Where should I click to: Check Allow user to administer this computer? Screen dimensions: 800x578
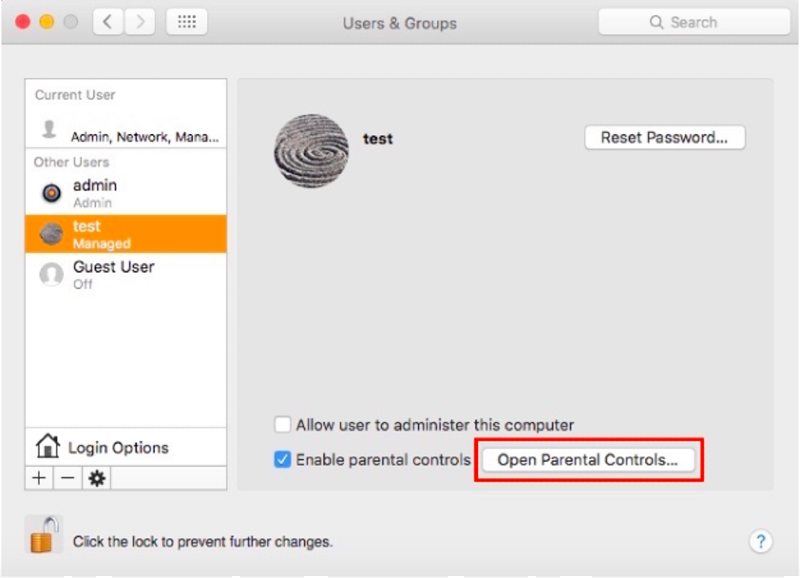click(283, 424)
